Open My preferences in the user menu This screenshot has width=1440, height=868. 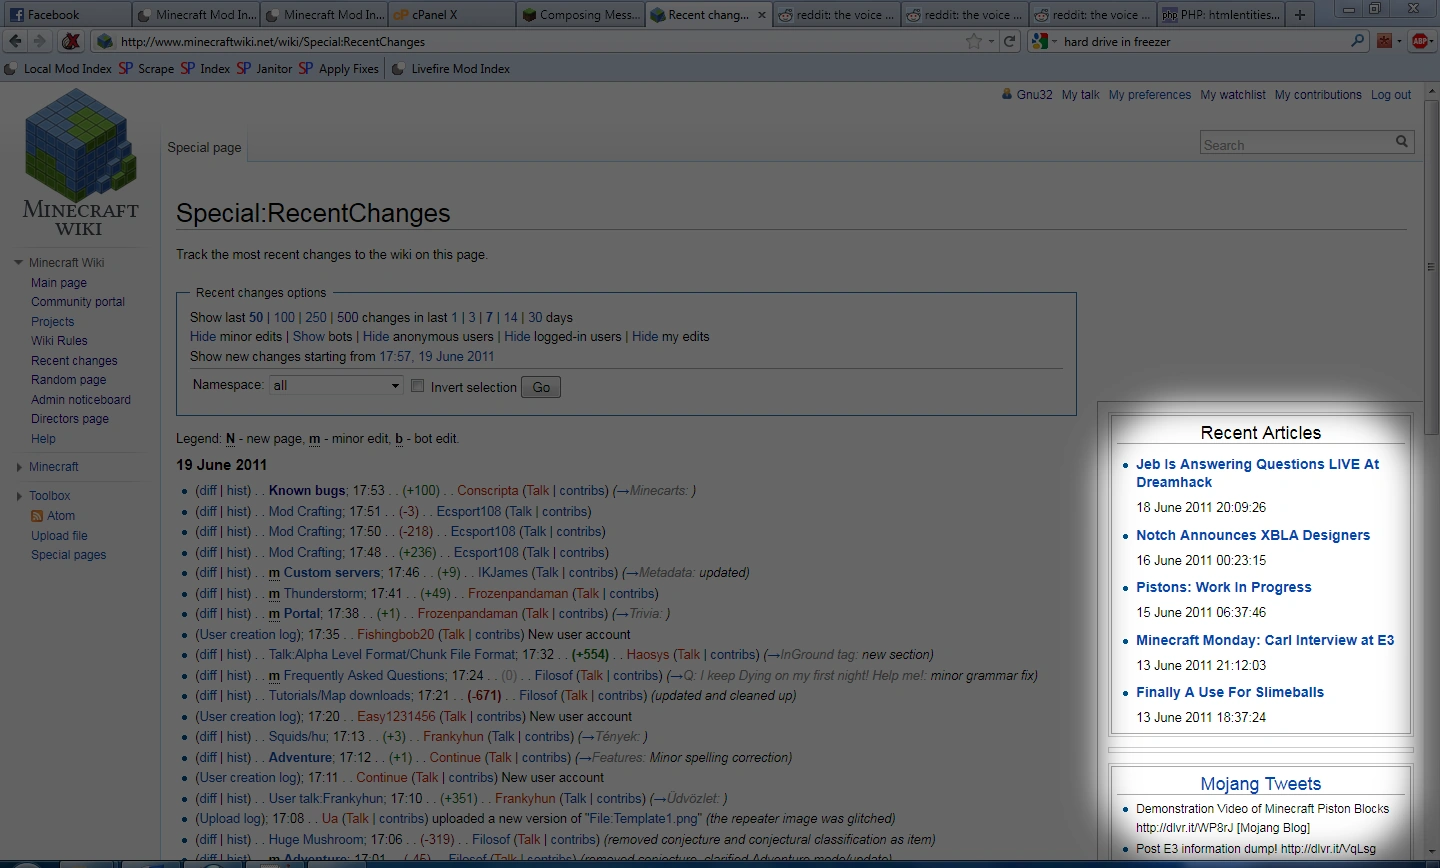point(1149,95)
